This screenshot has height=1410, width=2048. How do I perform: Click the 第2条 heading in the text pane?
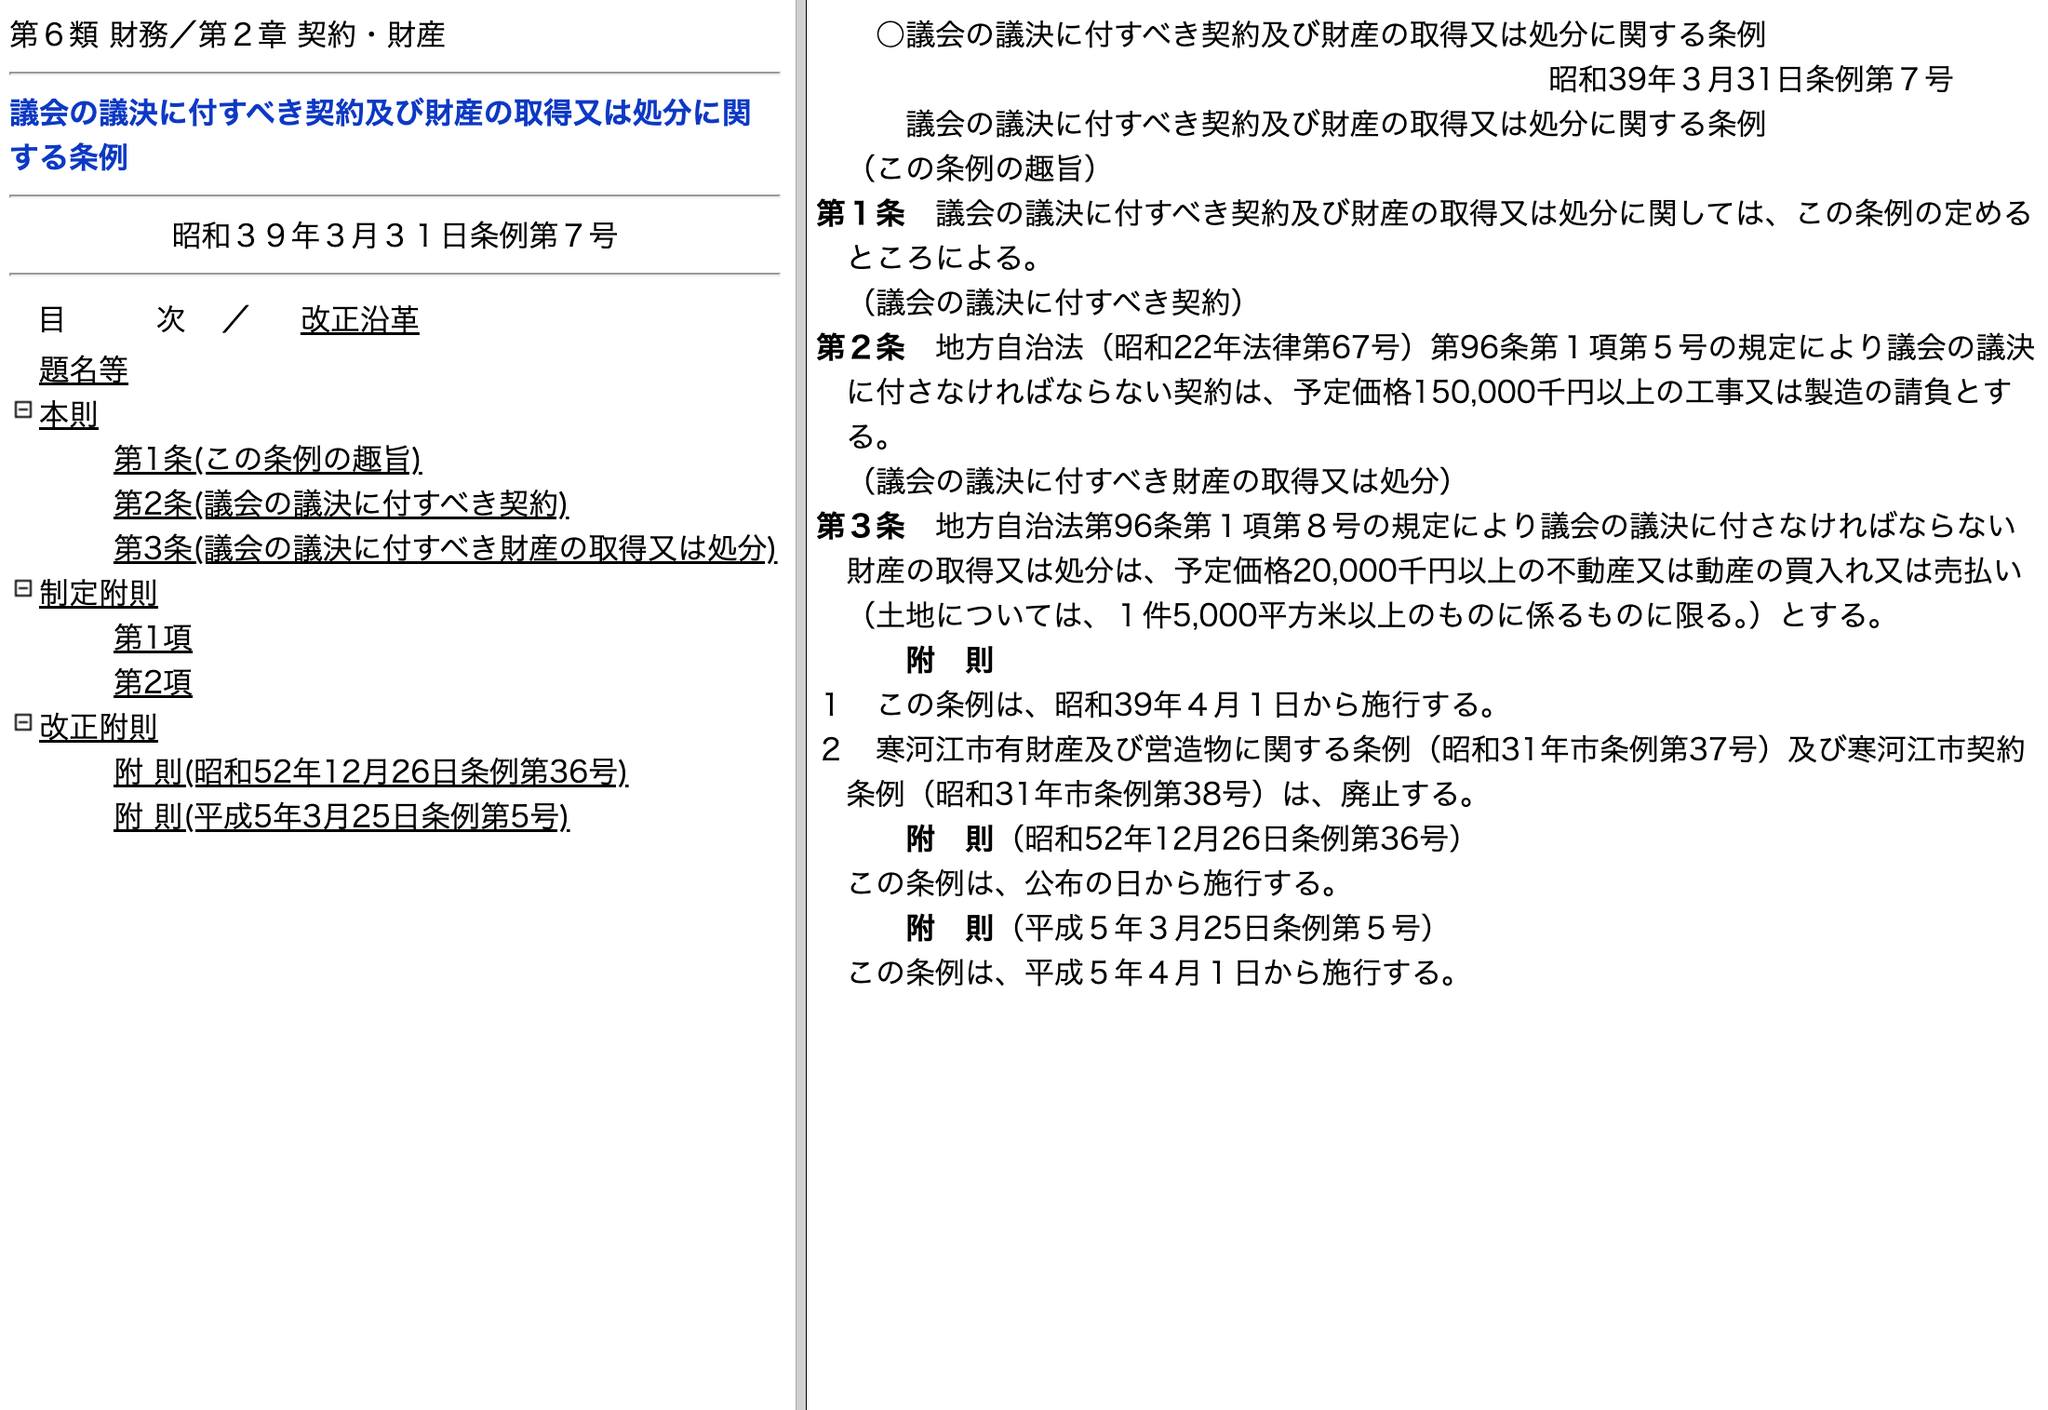pos(860,348)
